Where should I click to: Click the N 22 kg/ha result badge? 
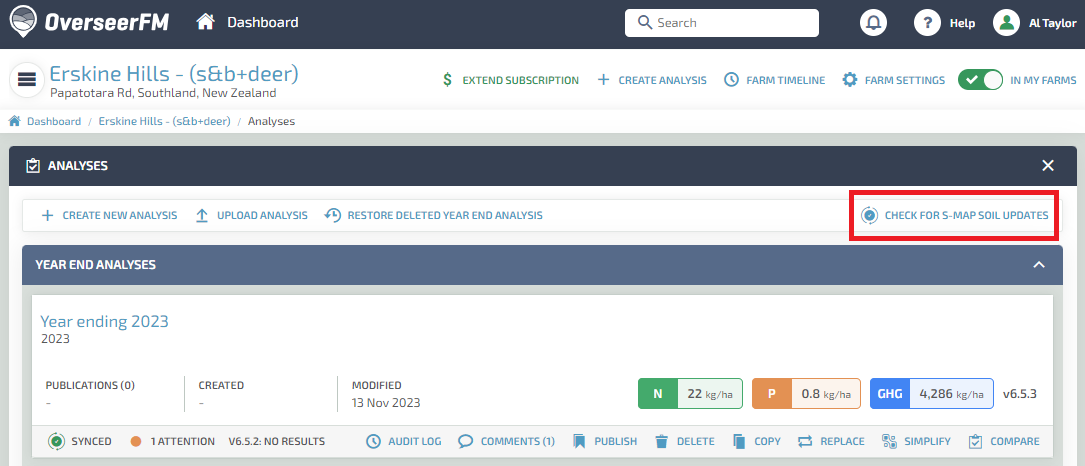click(690, 394)
